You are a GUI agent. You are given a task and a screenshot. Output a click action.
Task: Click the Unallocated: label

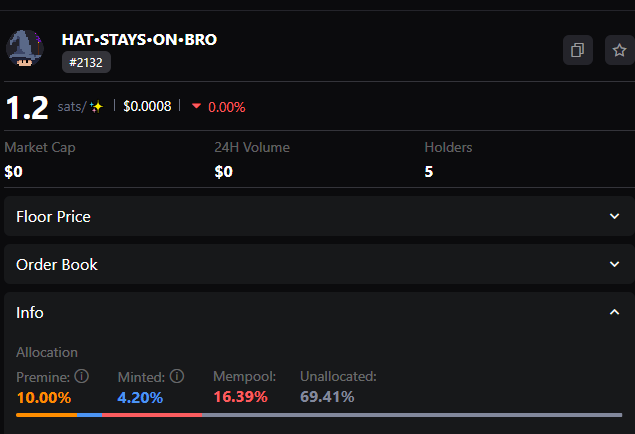[338, 377]
